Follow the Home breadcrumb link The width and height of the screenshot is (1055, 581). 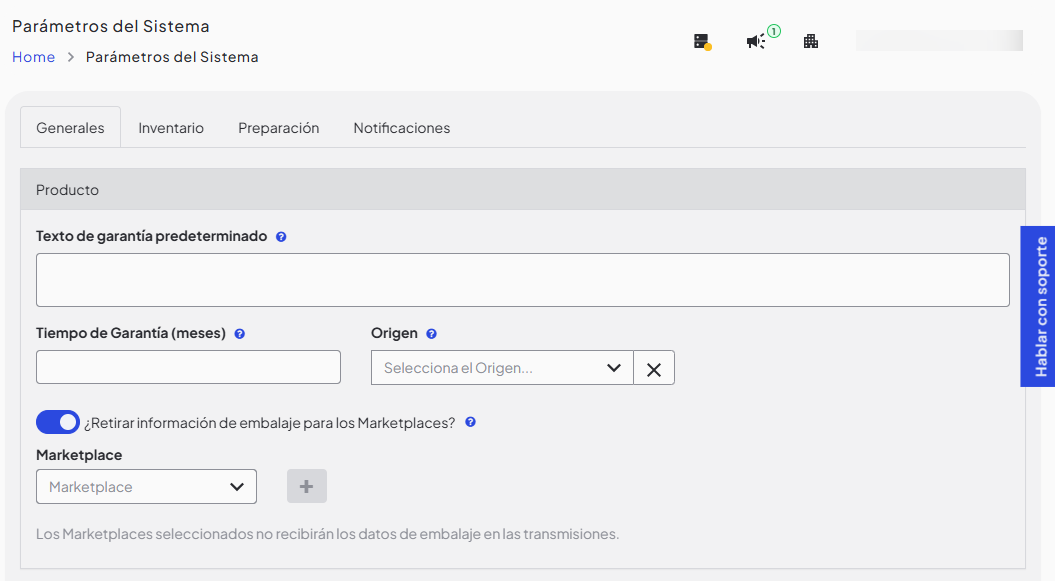pos(34,57)
